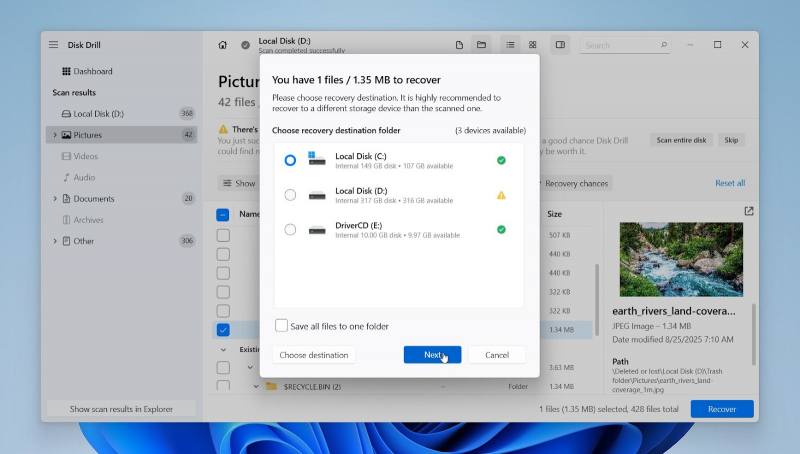The image size is (800, 454).
Task: Click the '1.34 MB' size cell in selected row
Action: click(561, 330)
